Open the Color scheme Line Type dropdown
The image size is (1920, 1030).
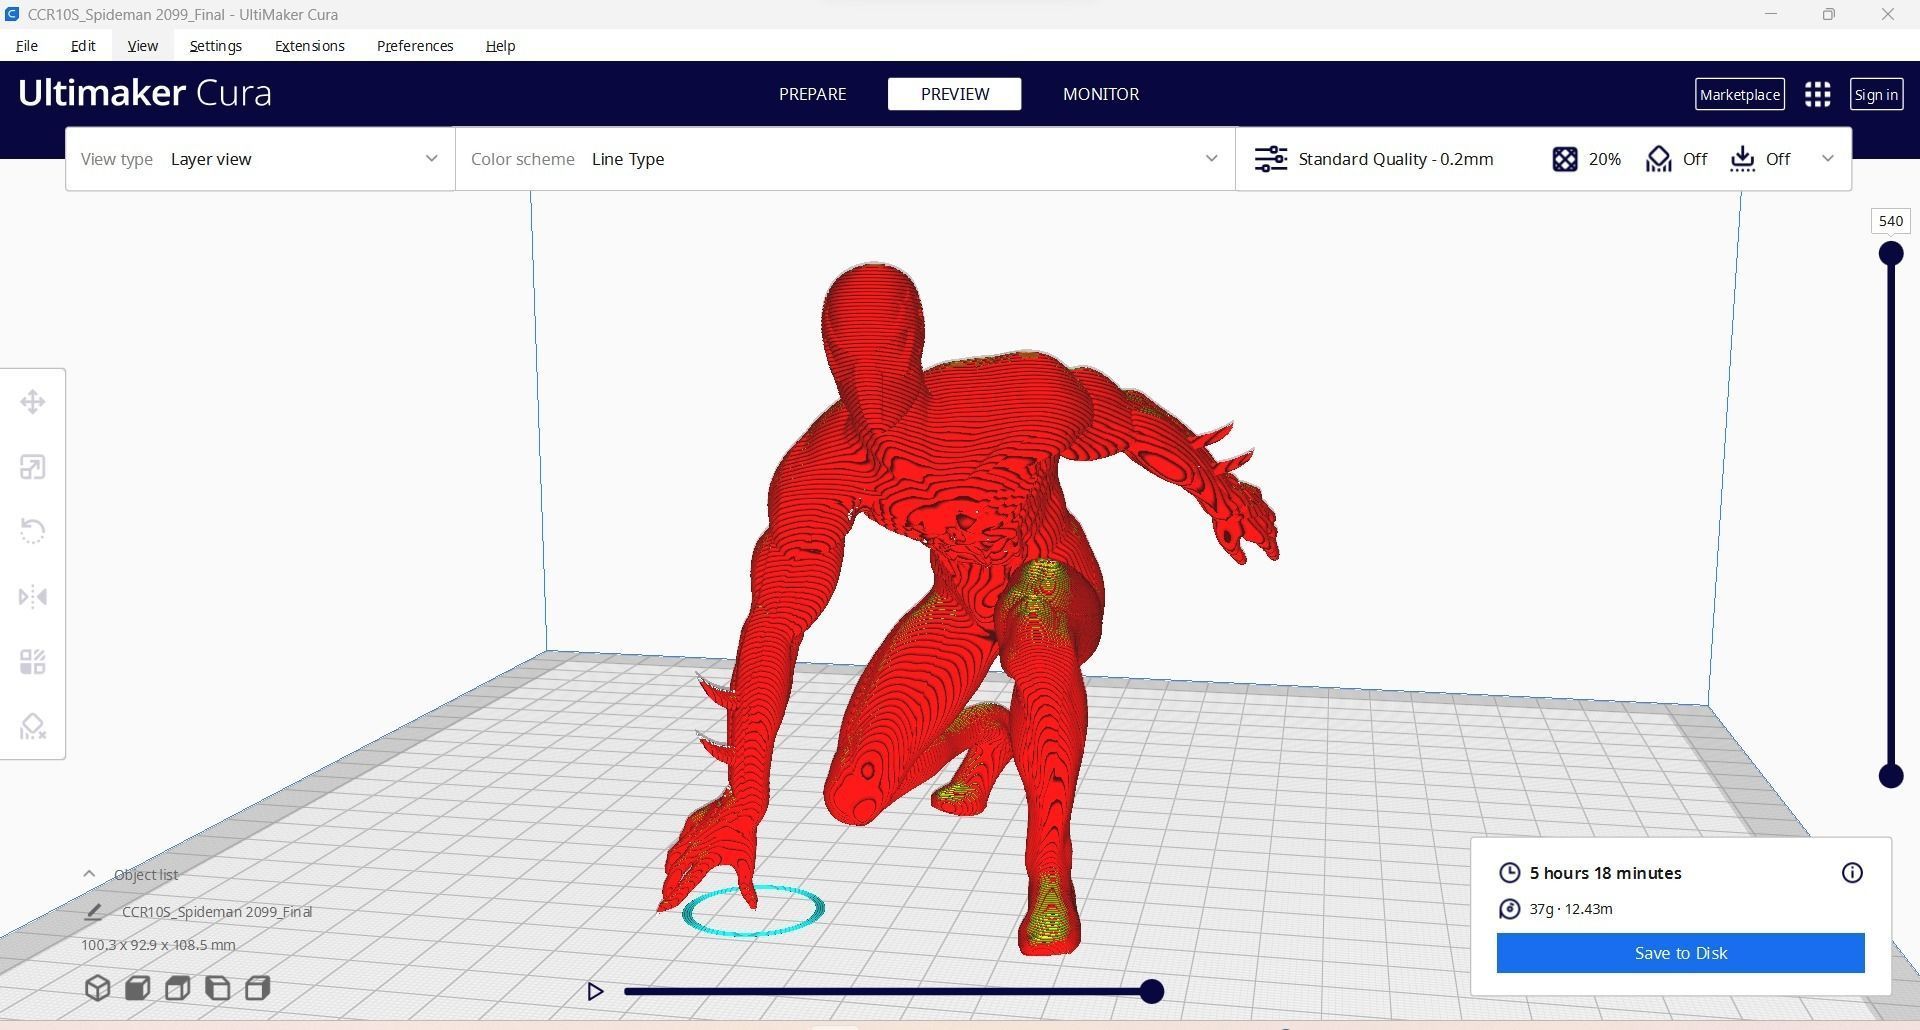tap(845, 159)
